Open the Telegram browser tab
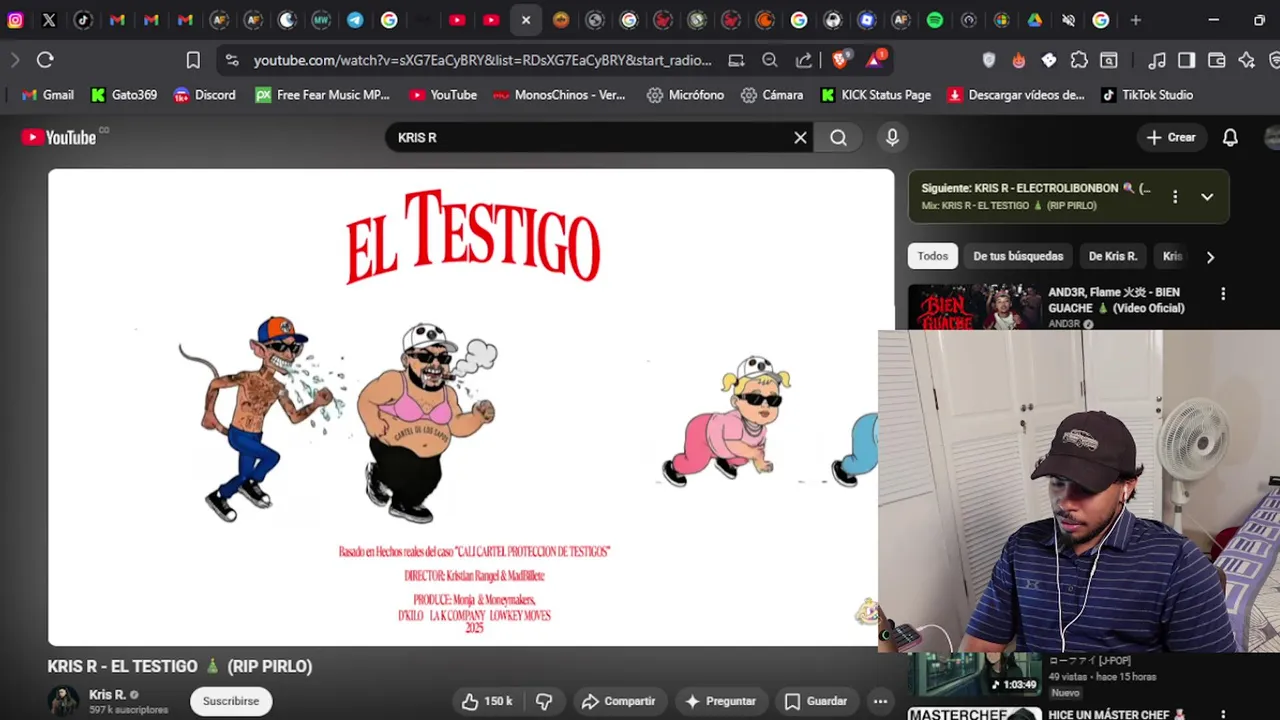The height and width of the screenshot is (720, 1280). pos(355,20)
